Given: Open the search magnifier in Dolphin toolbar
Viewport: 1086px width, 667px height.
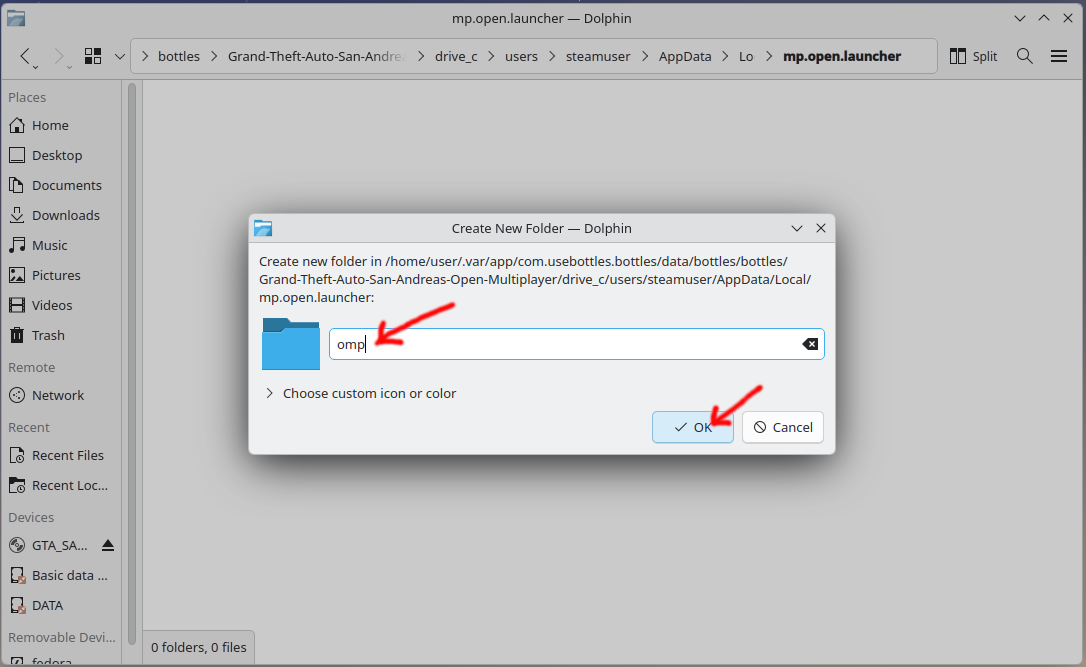Looking at the screenshot, I should (x=1024, y=56).
